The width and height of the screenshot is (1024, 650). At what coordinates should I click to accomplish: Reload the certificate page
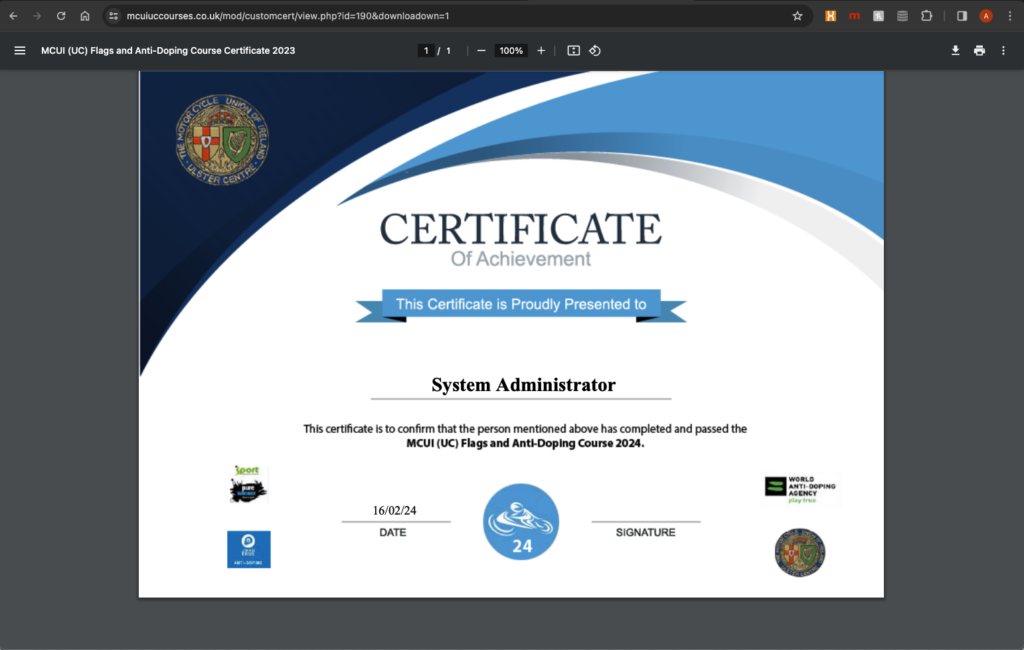pos(62,16)
